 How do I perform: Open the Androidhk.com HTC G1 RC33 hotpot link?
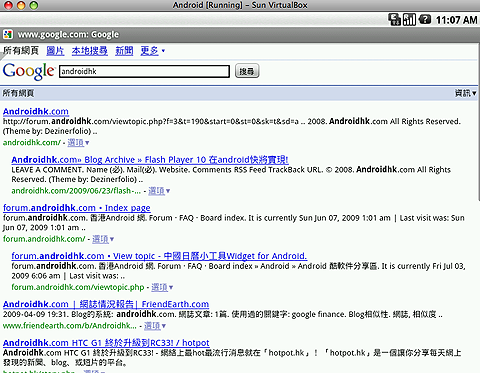pos(106,343)
